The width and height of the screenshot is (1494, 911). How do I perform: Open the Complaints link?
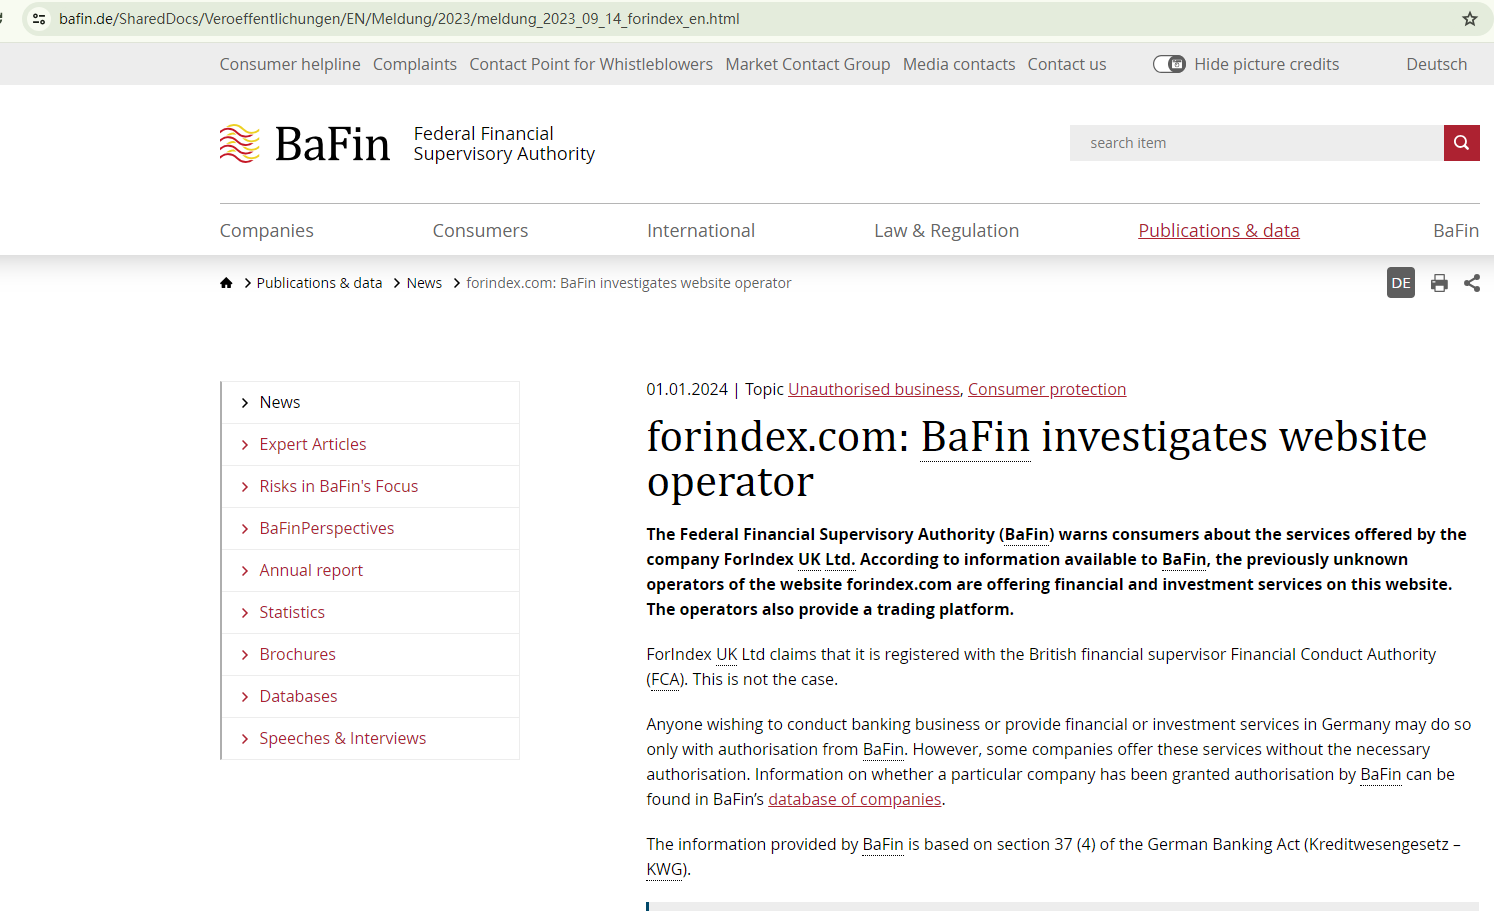[x=415, y=64]
